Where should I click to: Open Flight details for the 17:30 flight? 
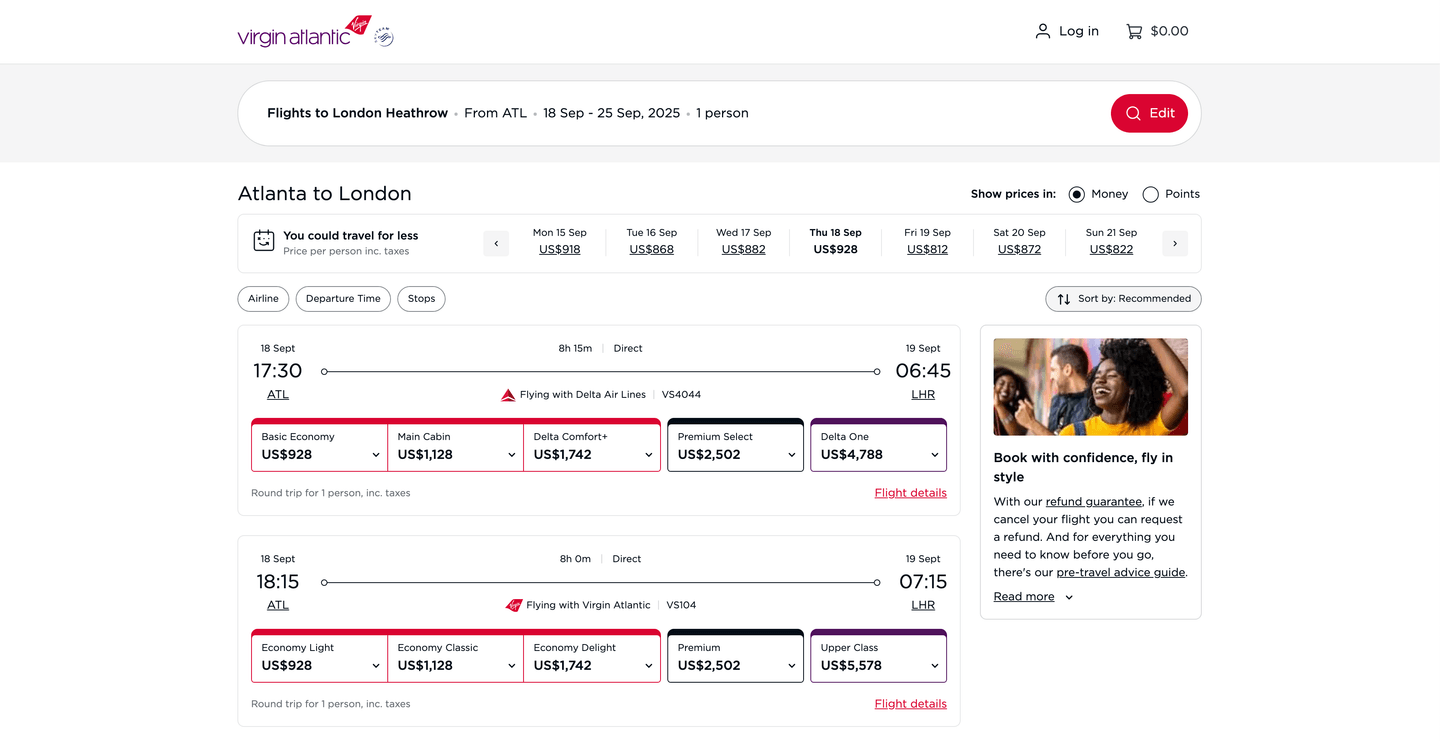point(910,493)
